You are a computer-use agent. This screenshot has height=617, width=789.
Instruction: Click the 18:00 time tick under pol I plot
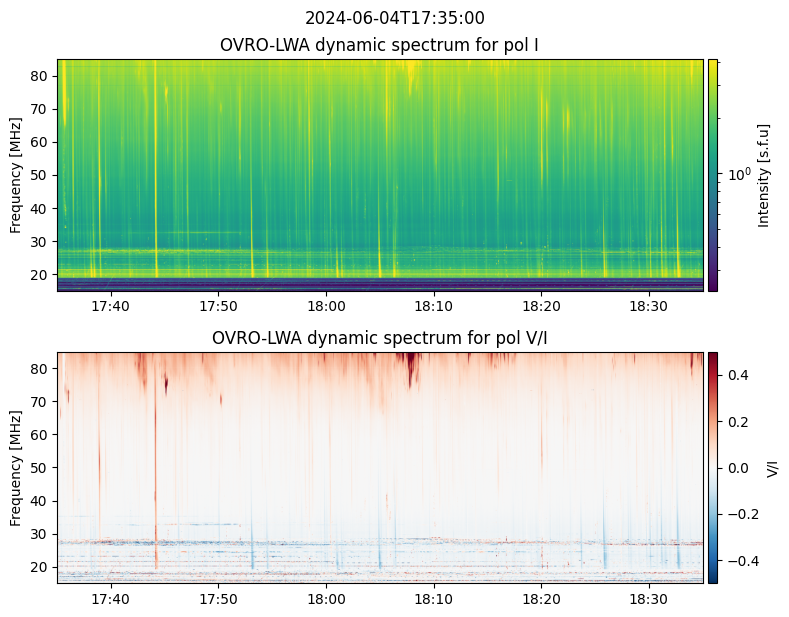pos(326,306)
